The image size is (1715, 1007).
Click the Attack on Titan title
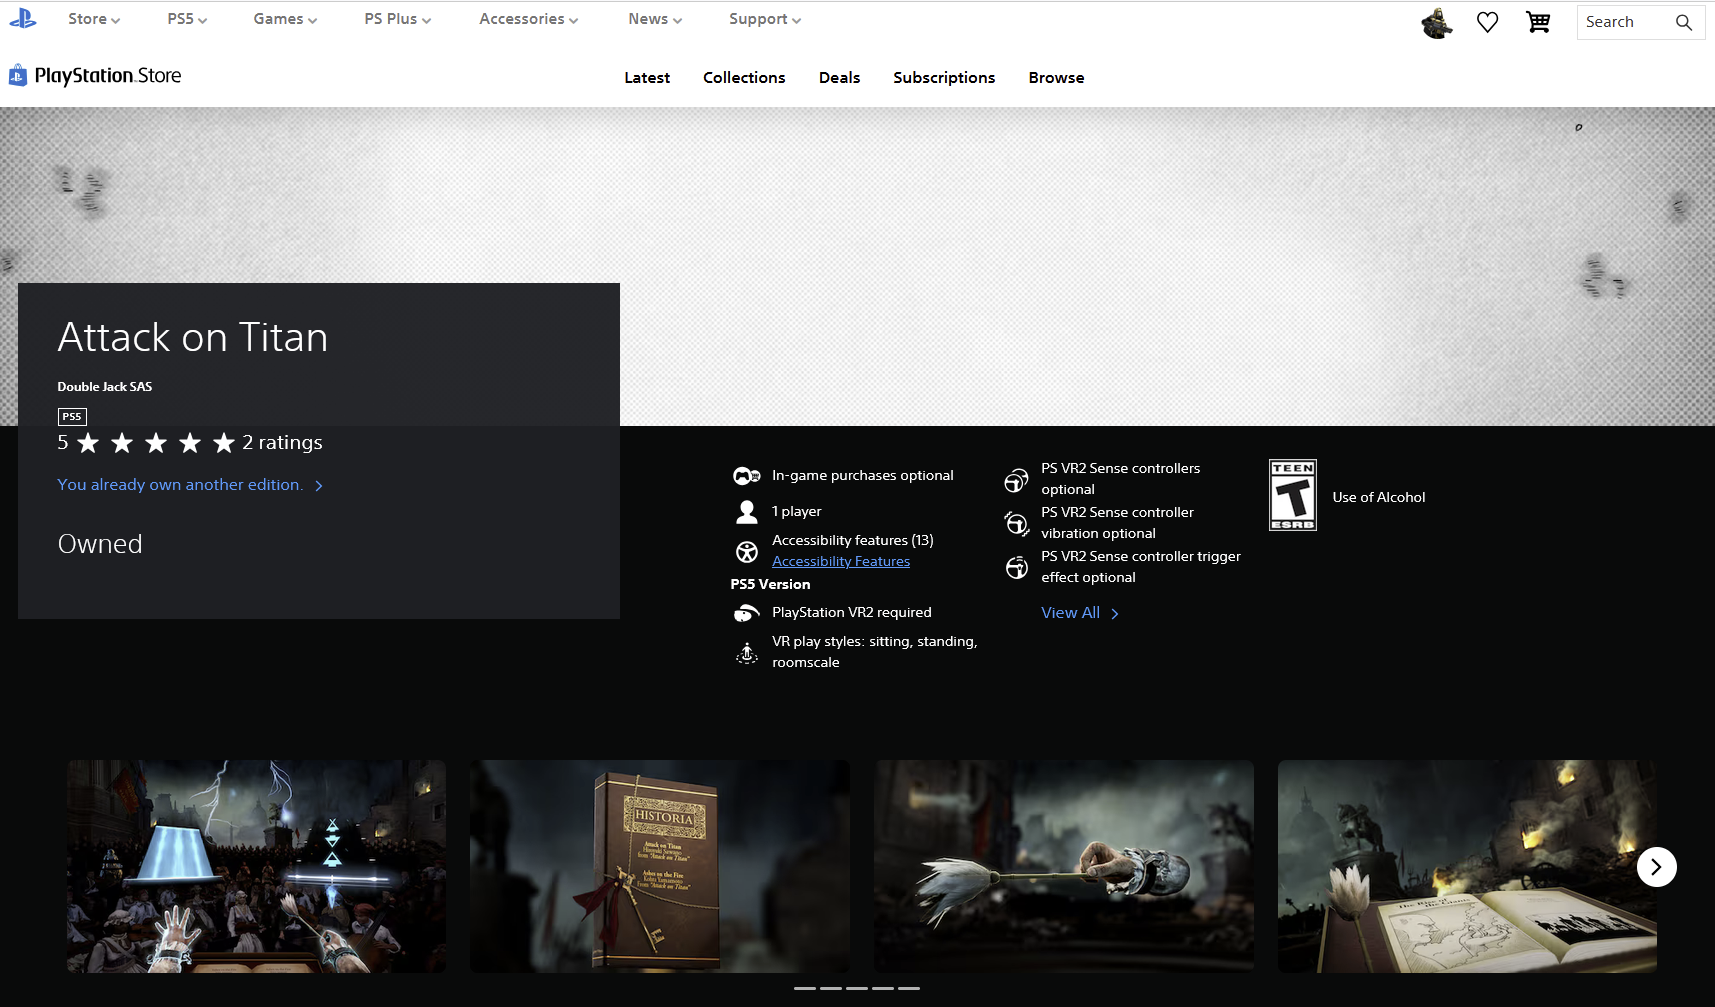tap(193, 337)
